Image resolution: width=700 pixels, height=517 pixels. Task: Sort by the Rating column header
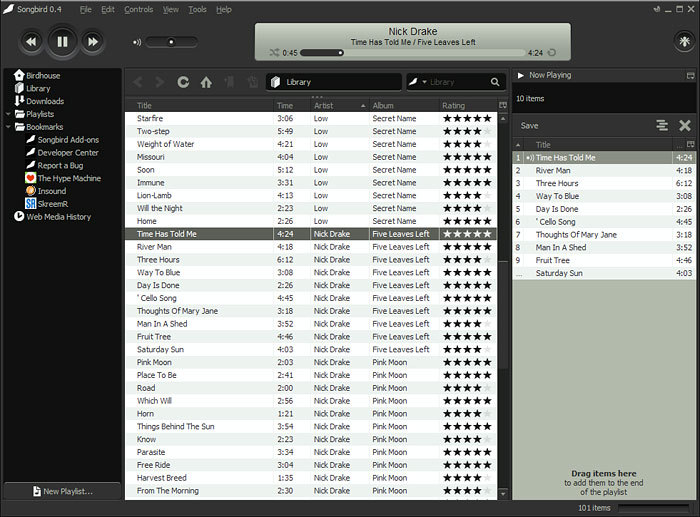[x=468, y=106]
